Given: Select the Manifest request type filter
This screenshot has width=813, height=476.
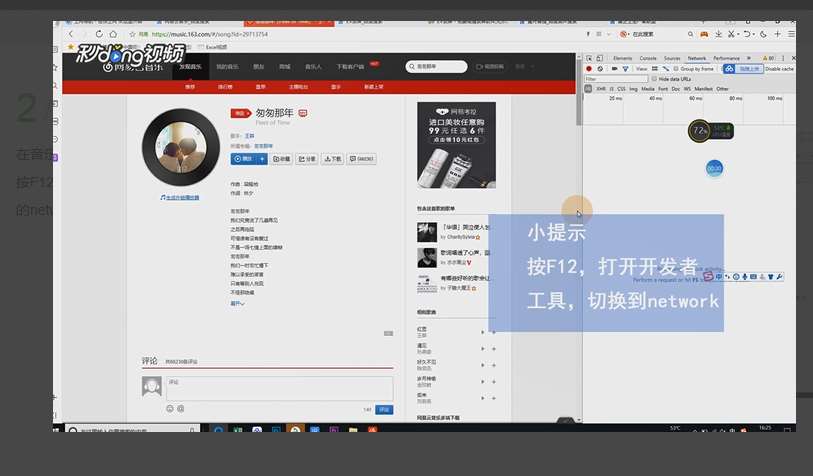Looking at the screenshot, I should coord(703,89).
